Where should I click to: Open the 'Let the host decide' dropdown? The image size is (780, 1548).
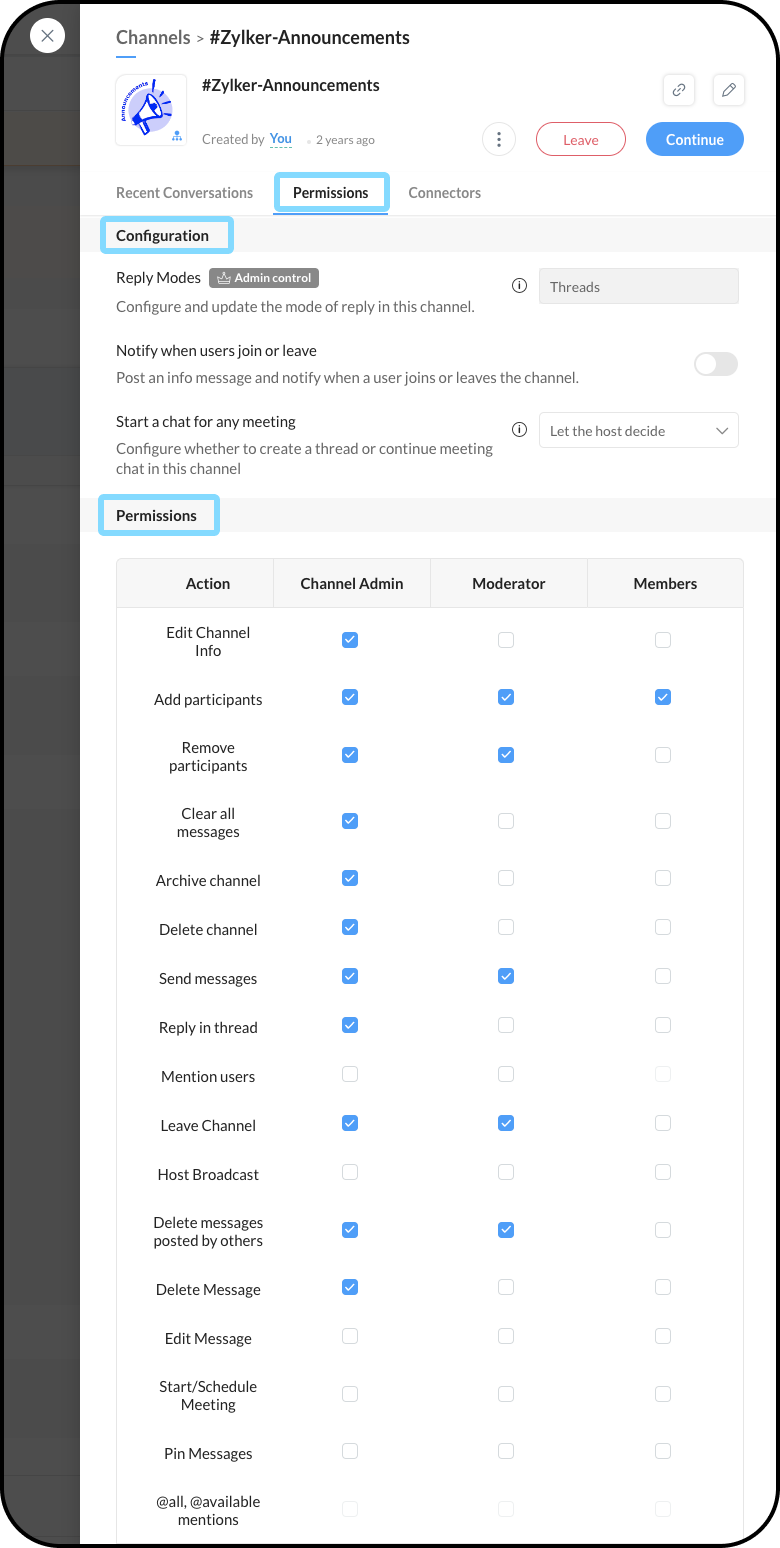tap(638, 431)
